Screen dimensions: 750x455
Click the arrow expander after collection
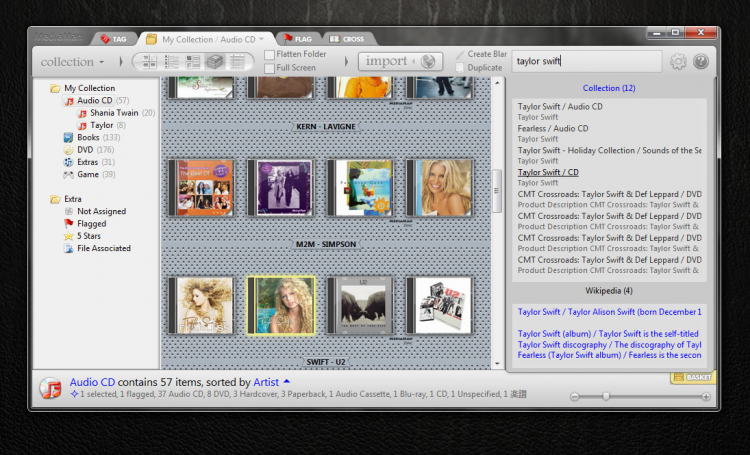(x=121, y=62)
